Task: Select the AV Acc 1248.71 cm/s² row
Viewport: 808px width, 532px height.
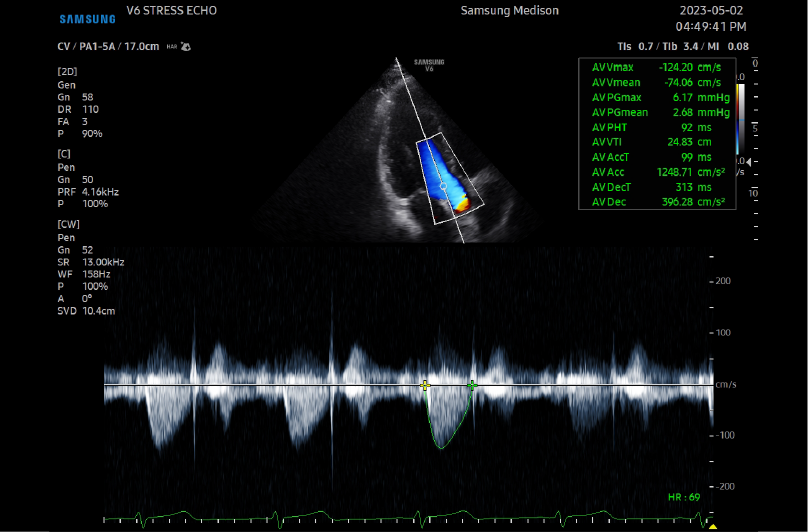Action: [x=659, y=172]
